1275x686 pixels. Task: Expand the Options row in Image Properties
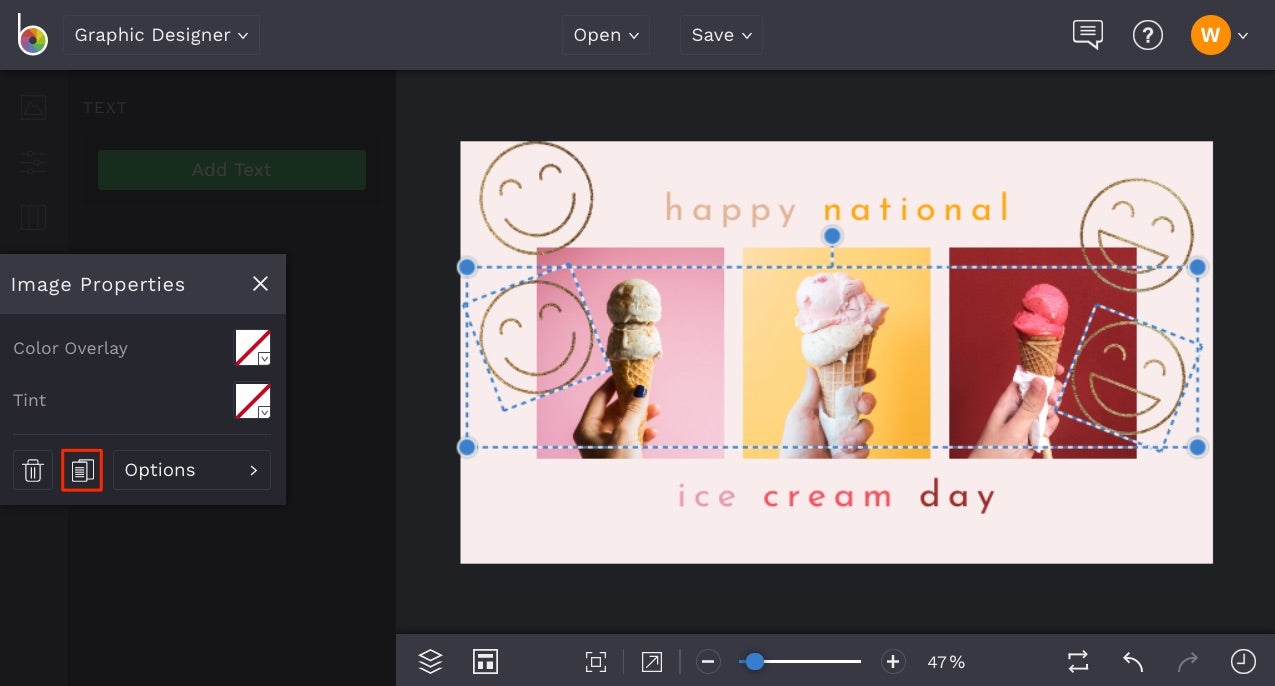click(x=191, y=470)
